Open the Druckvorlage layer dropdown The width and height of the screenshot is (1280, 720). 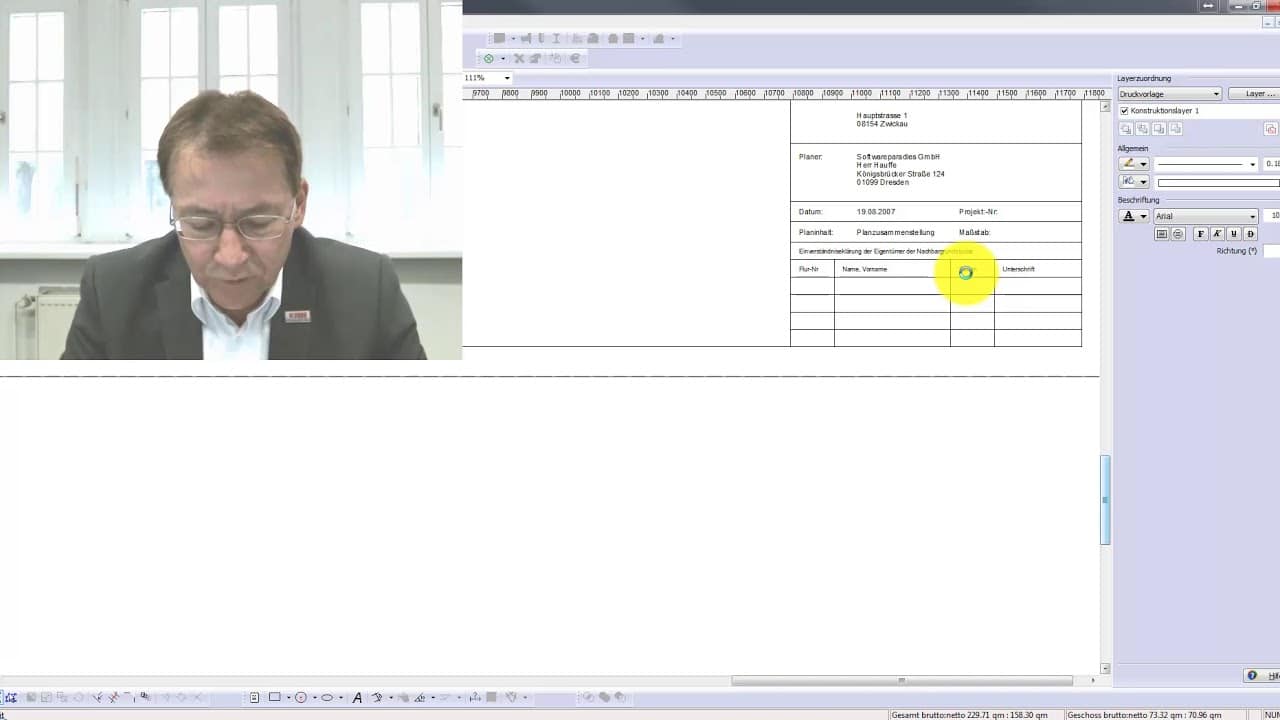point(1169,94)
